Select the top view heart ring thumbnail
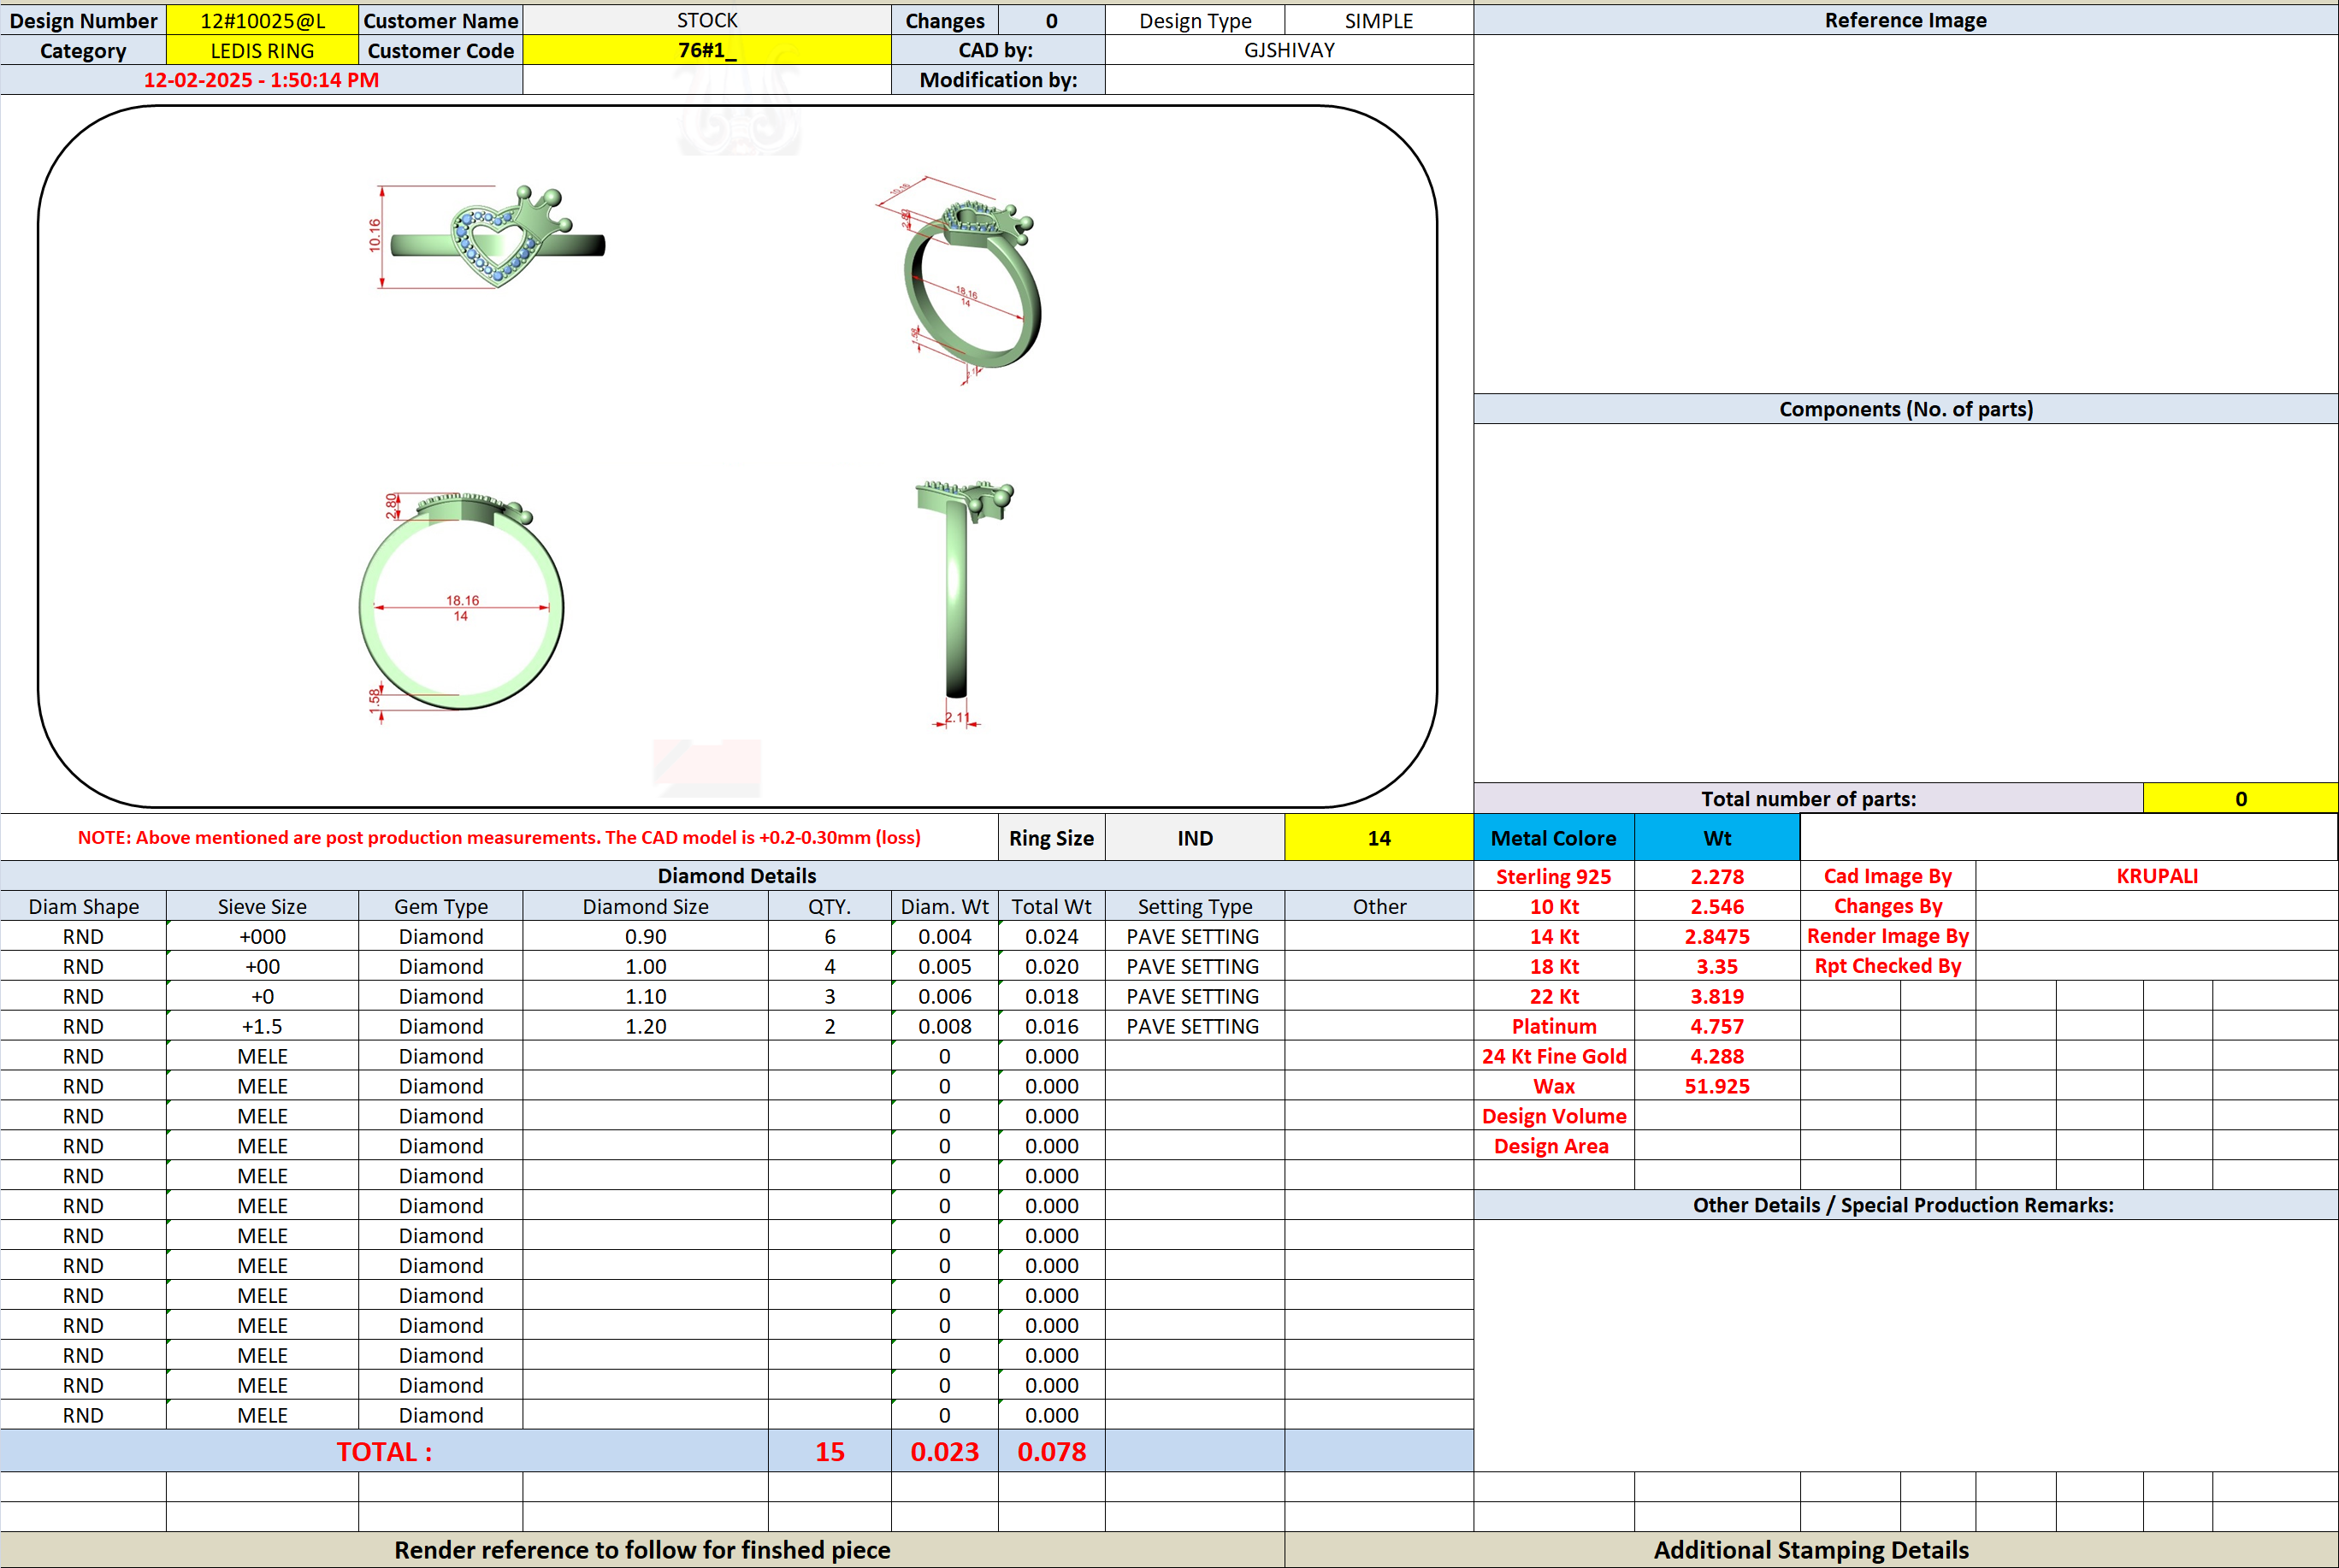The width and height of the screenshot is (2339, 1568). coord(488,237)
